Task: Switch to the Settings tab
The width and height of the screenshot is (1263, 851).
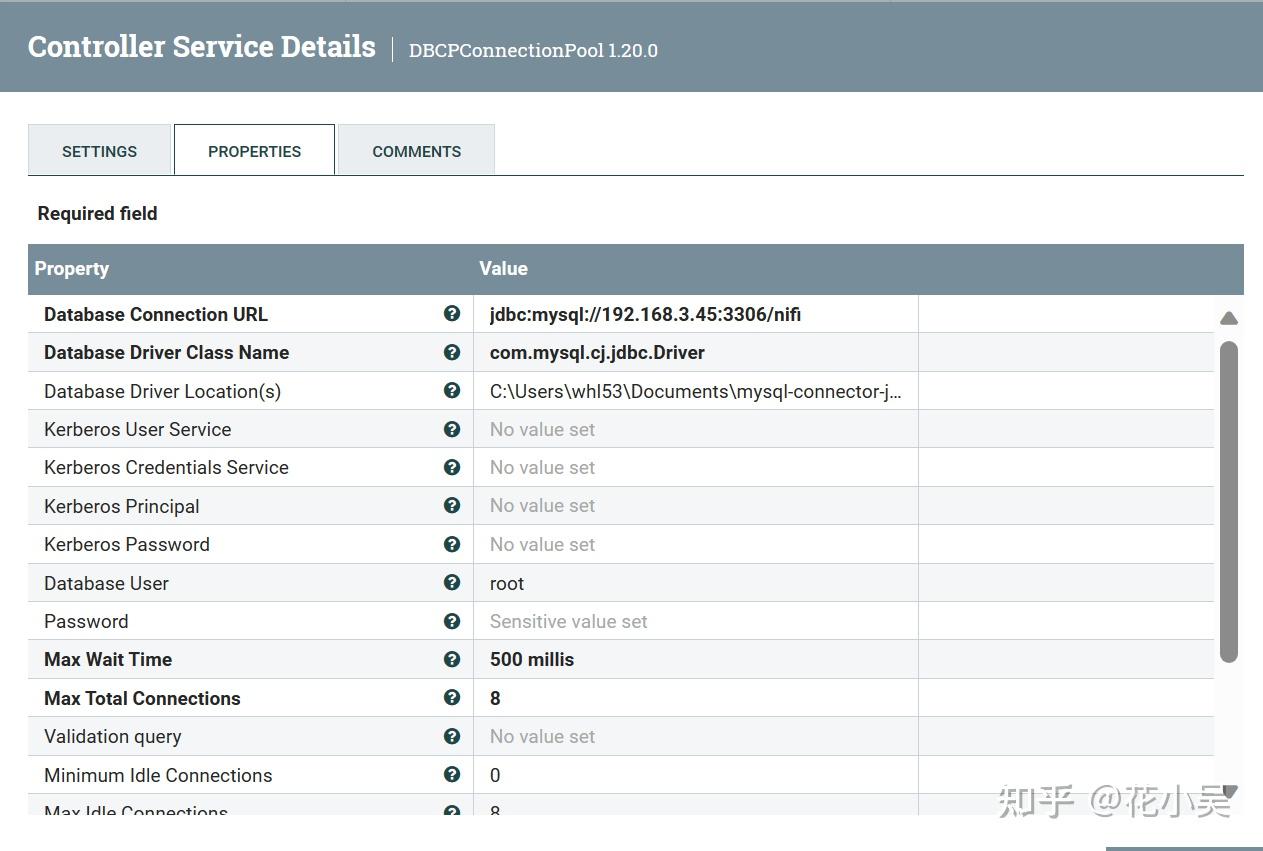Action: click(x=99, y=151)
